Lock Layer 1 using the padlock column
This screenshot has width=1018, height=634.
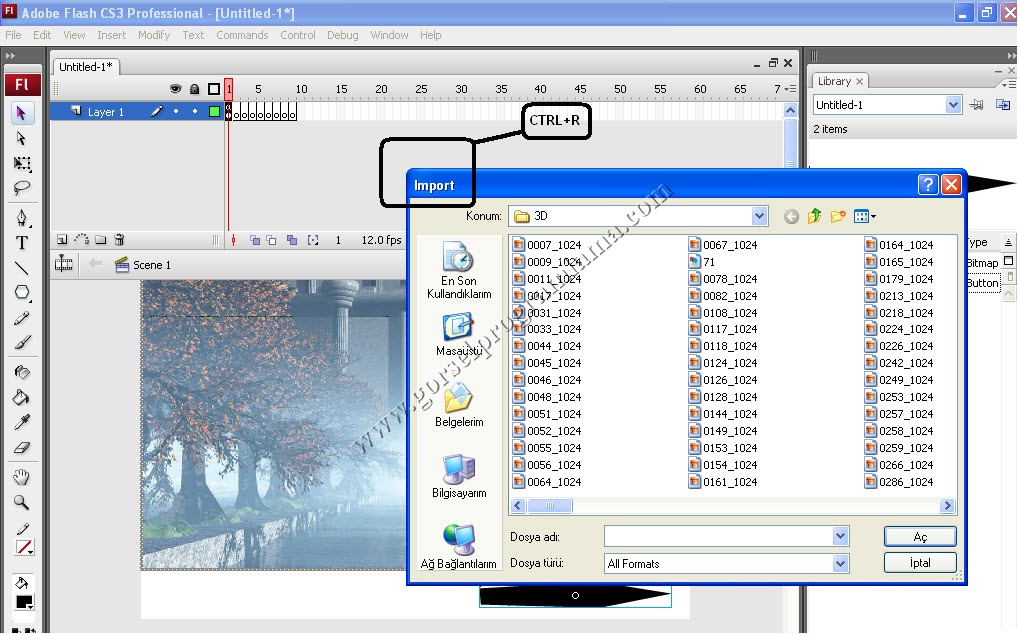195,111
